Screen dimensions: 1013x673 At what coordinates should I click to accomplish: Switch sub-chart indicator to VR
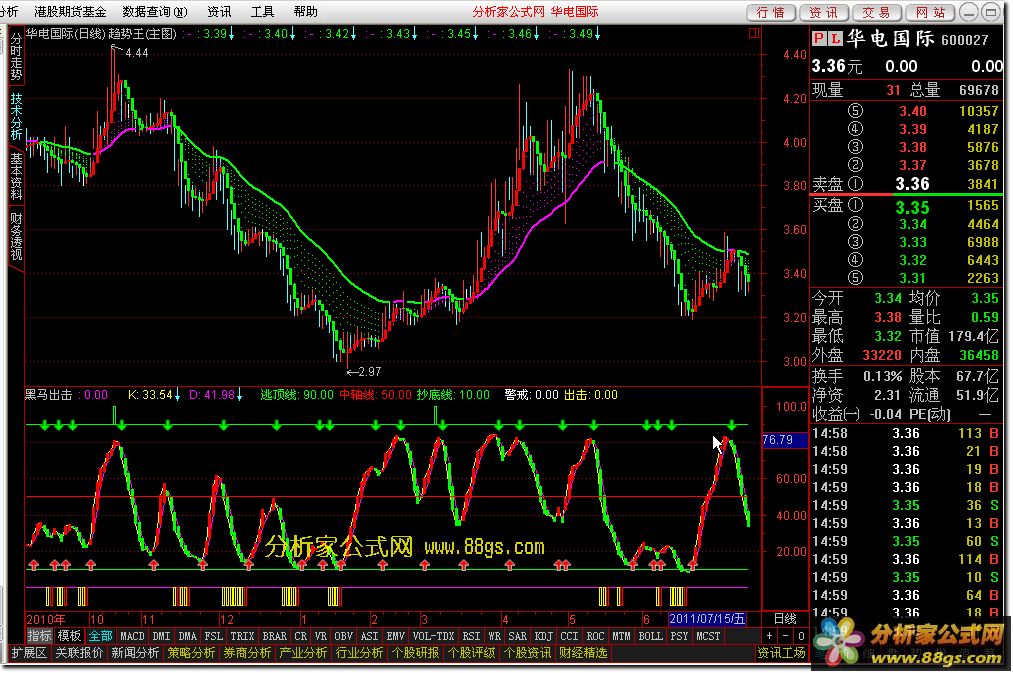(x=321, y=636)
